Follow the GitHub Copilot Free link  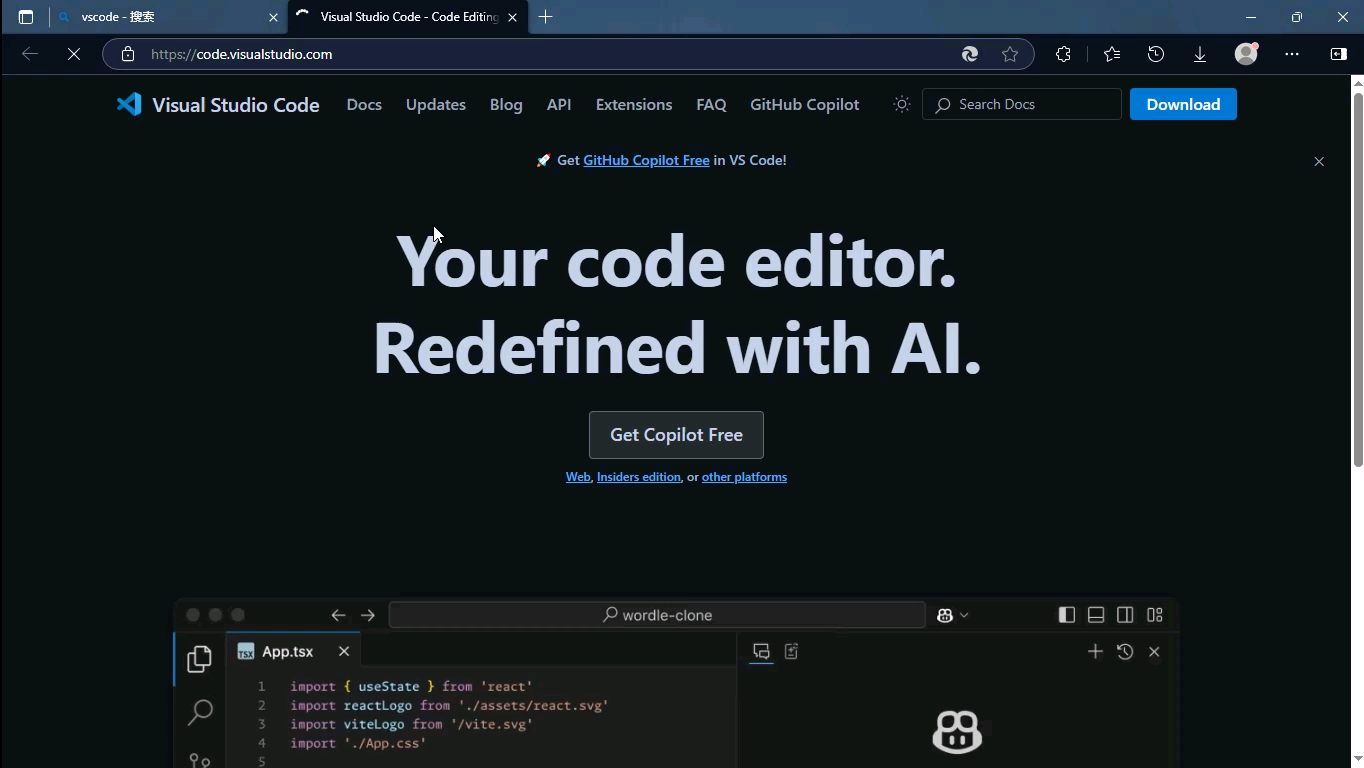coord(646,160)
